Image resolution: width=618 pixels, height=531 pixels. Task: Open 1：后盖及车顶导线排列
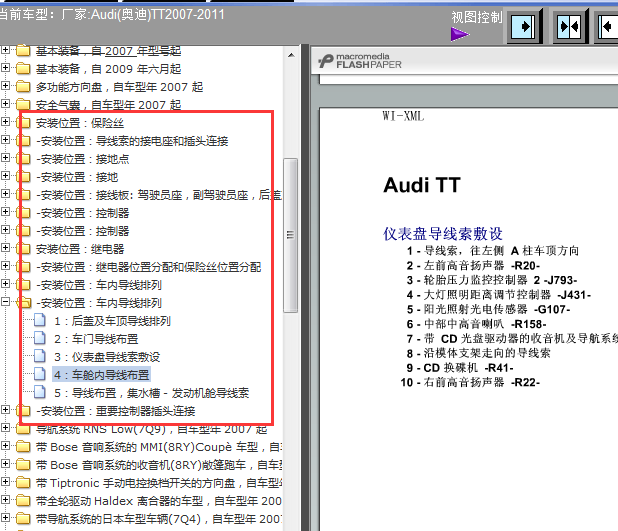point(112,321)
